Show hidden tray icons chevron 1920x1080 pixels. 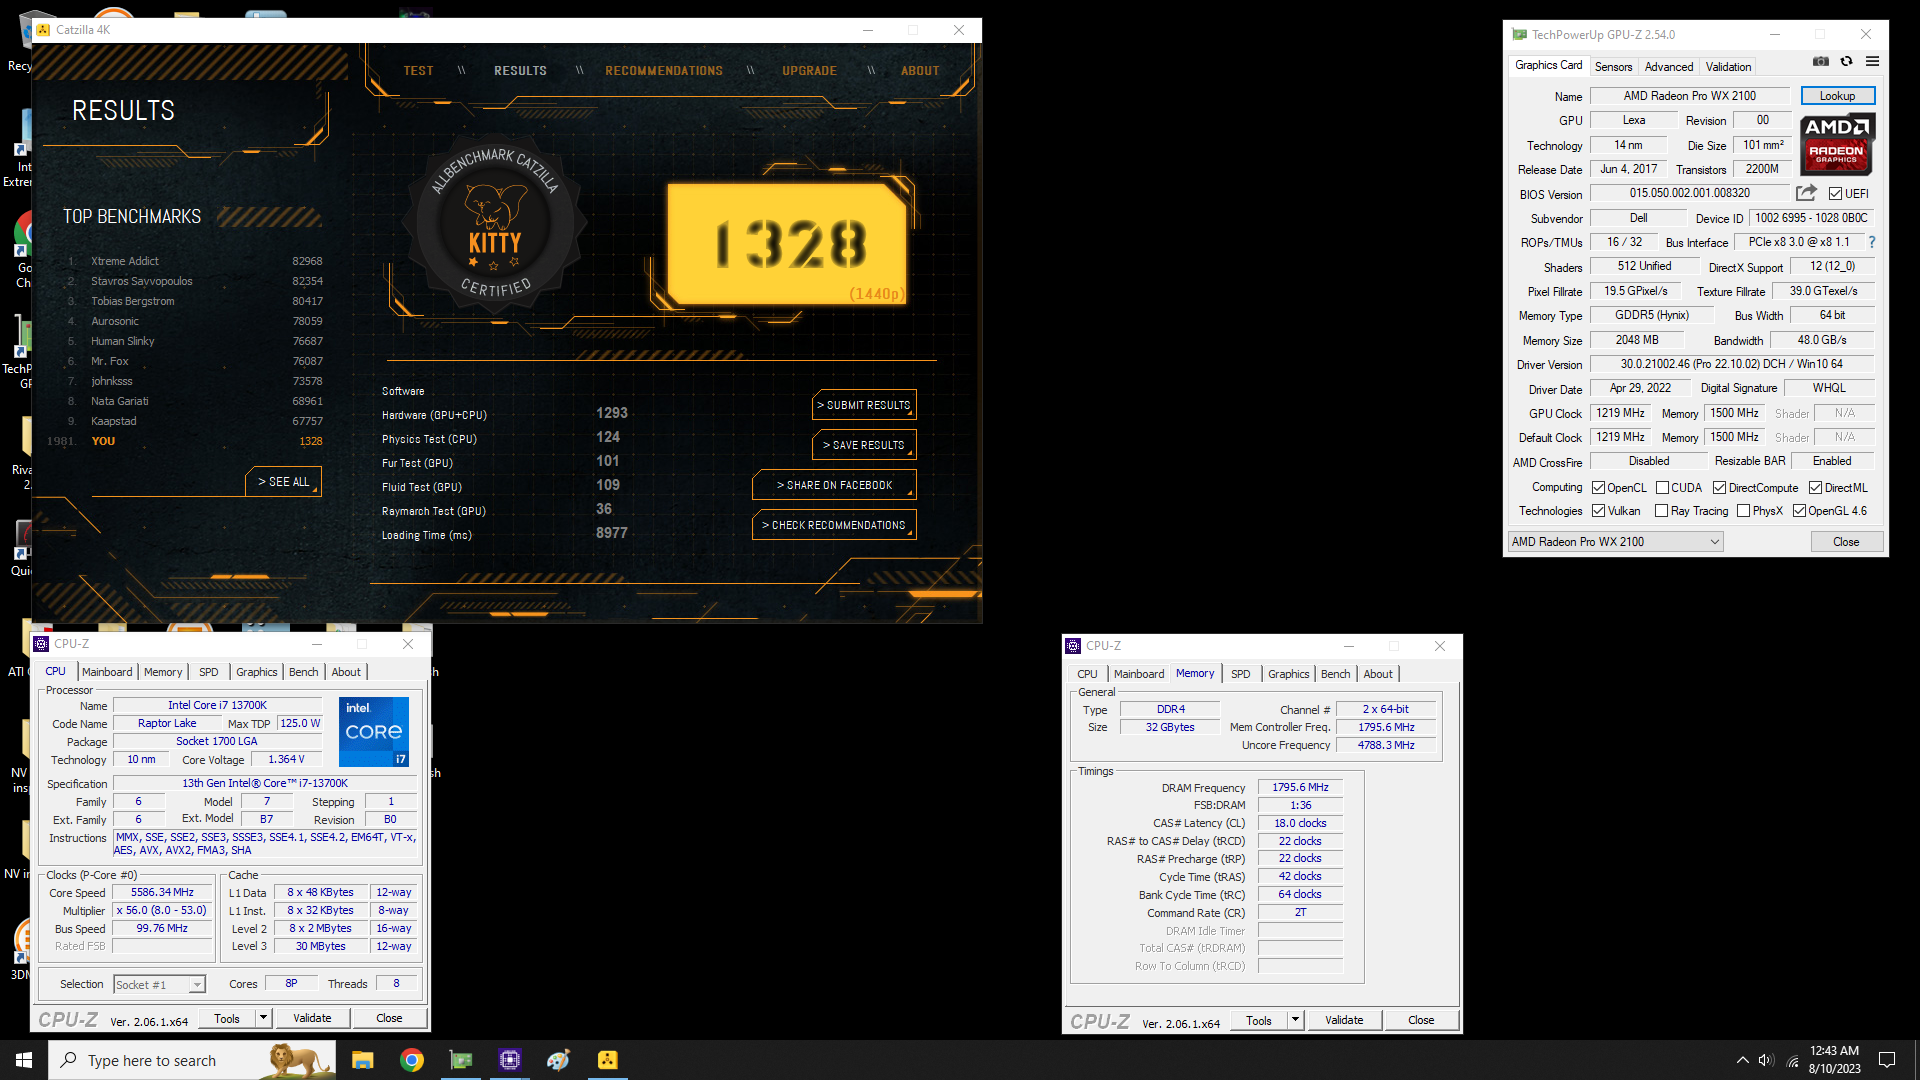click(1742, 1060)
